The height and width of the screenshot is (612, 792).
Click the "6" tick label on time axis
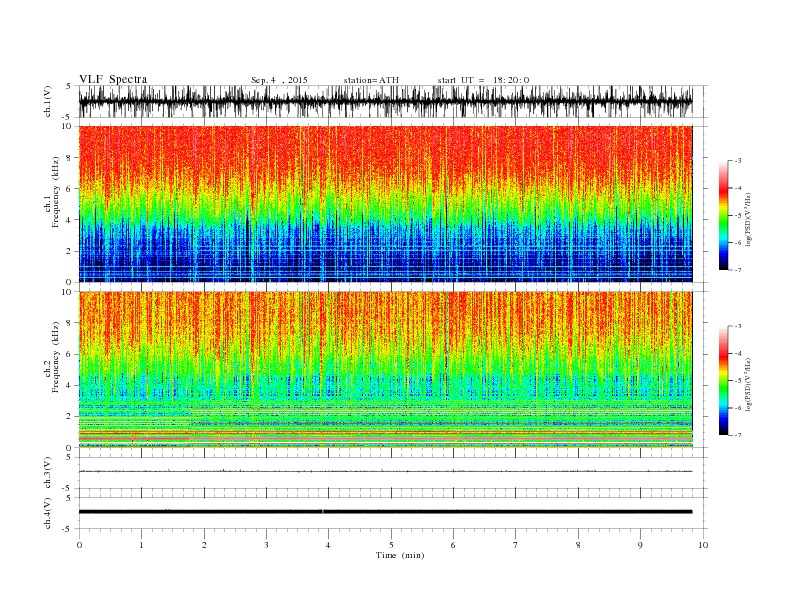(x=453, y=545)
